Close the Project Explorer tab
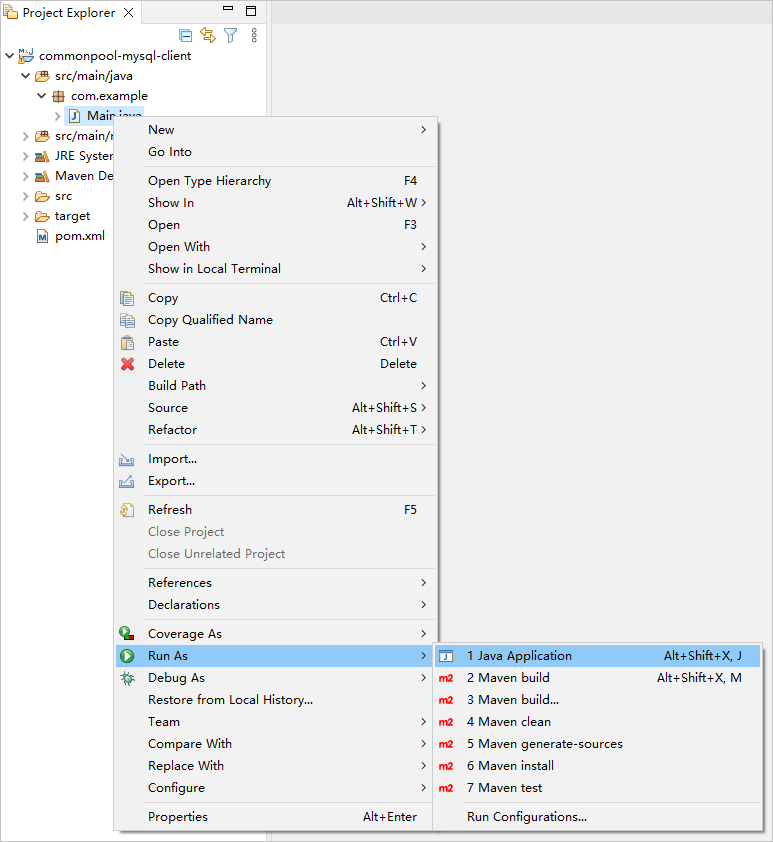The width and height of the screenshot is (773, 842). (x=128, y=13)
